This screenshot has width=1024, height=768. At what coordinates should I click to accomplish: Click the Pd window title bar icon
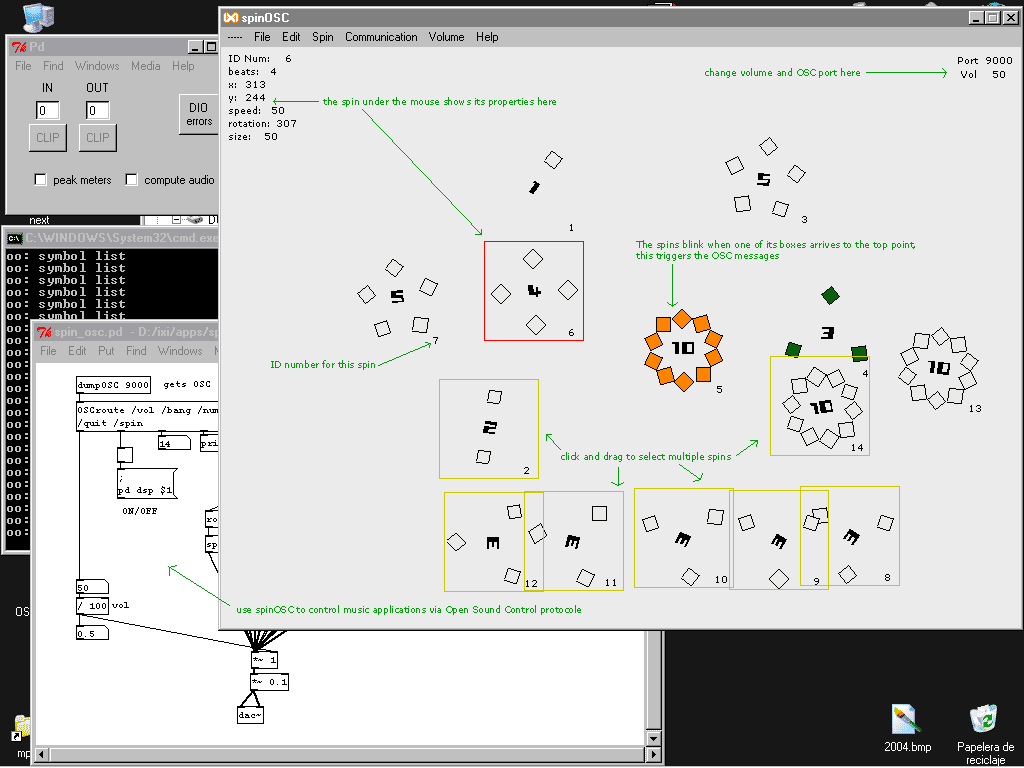[19, 47]
